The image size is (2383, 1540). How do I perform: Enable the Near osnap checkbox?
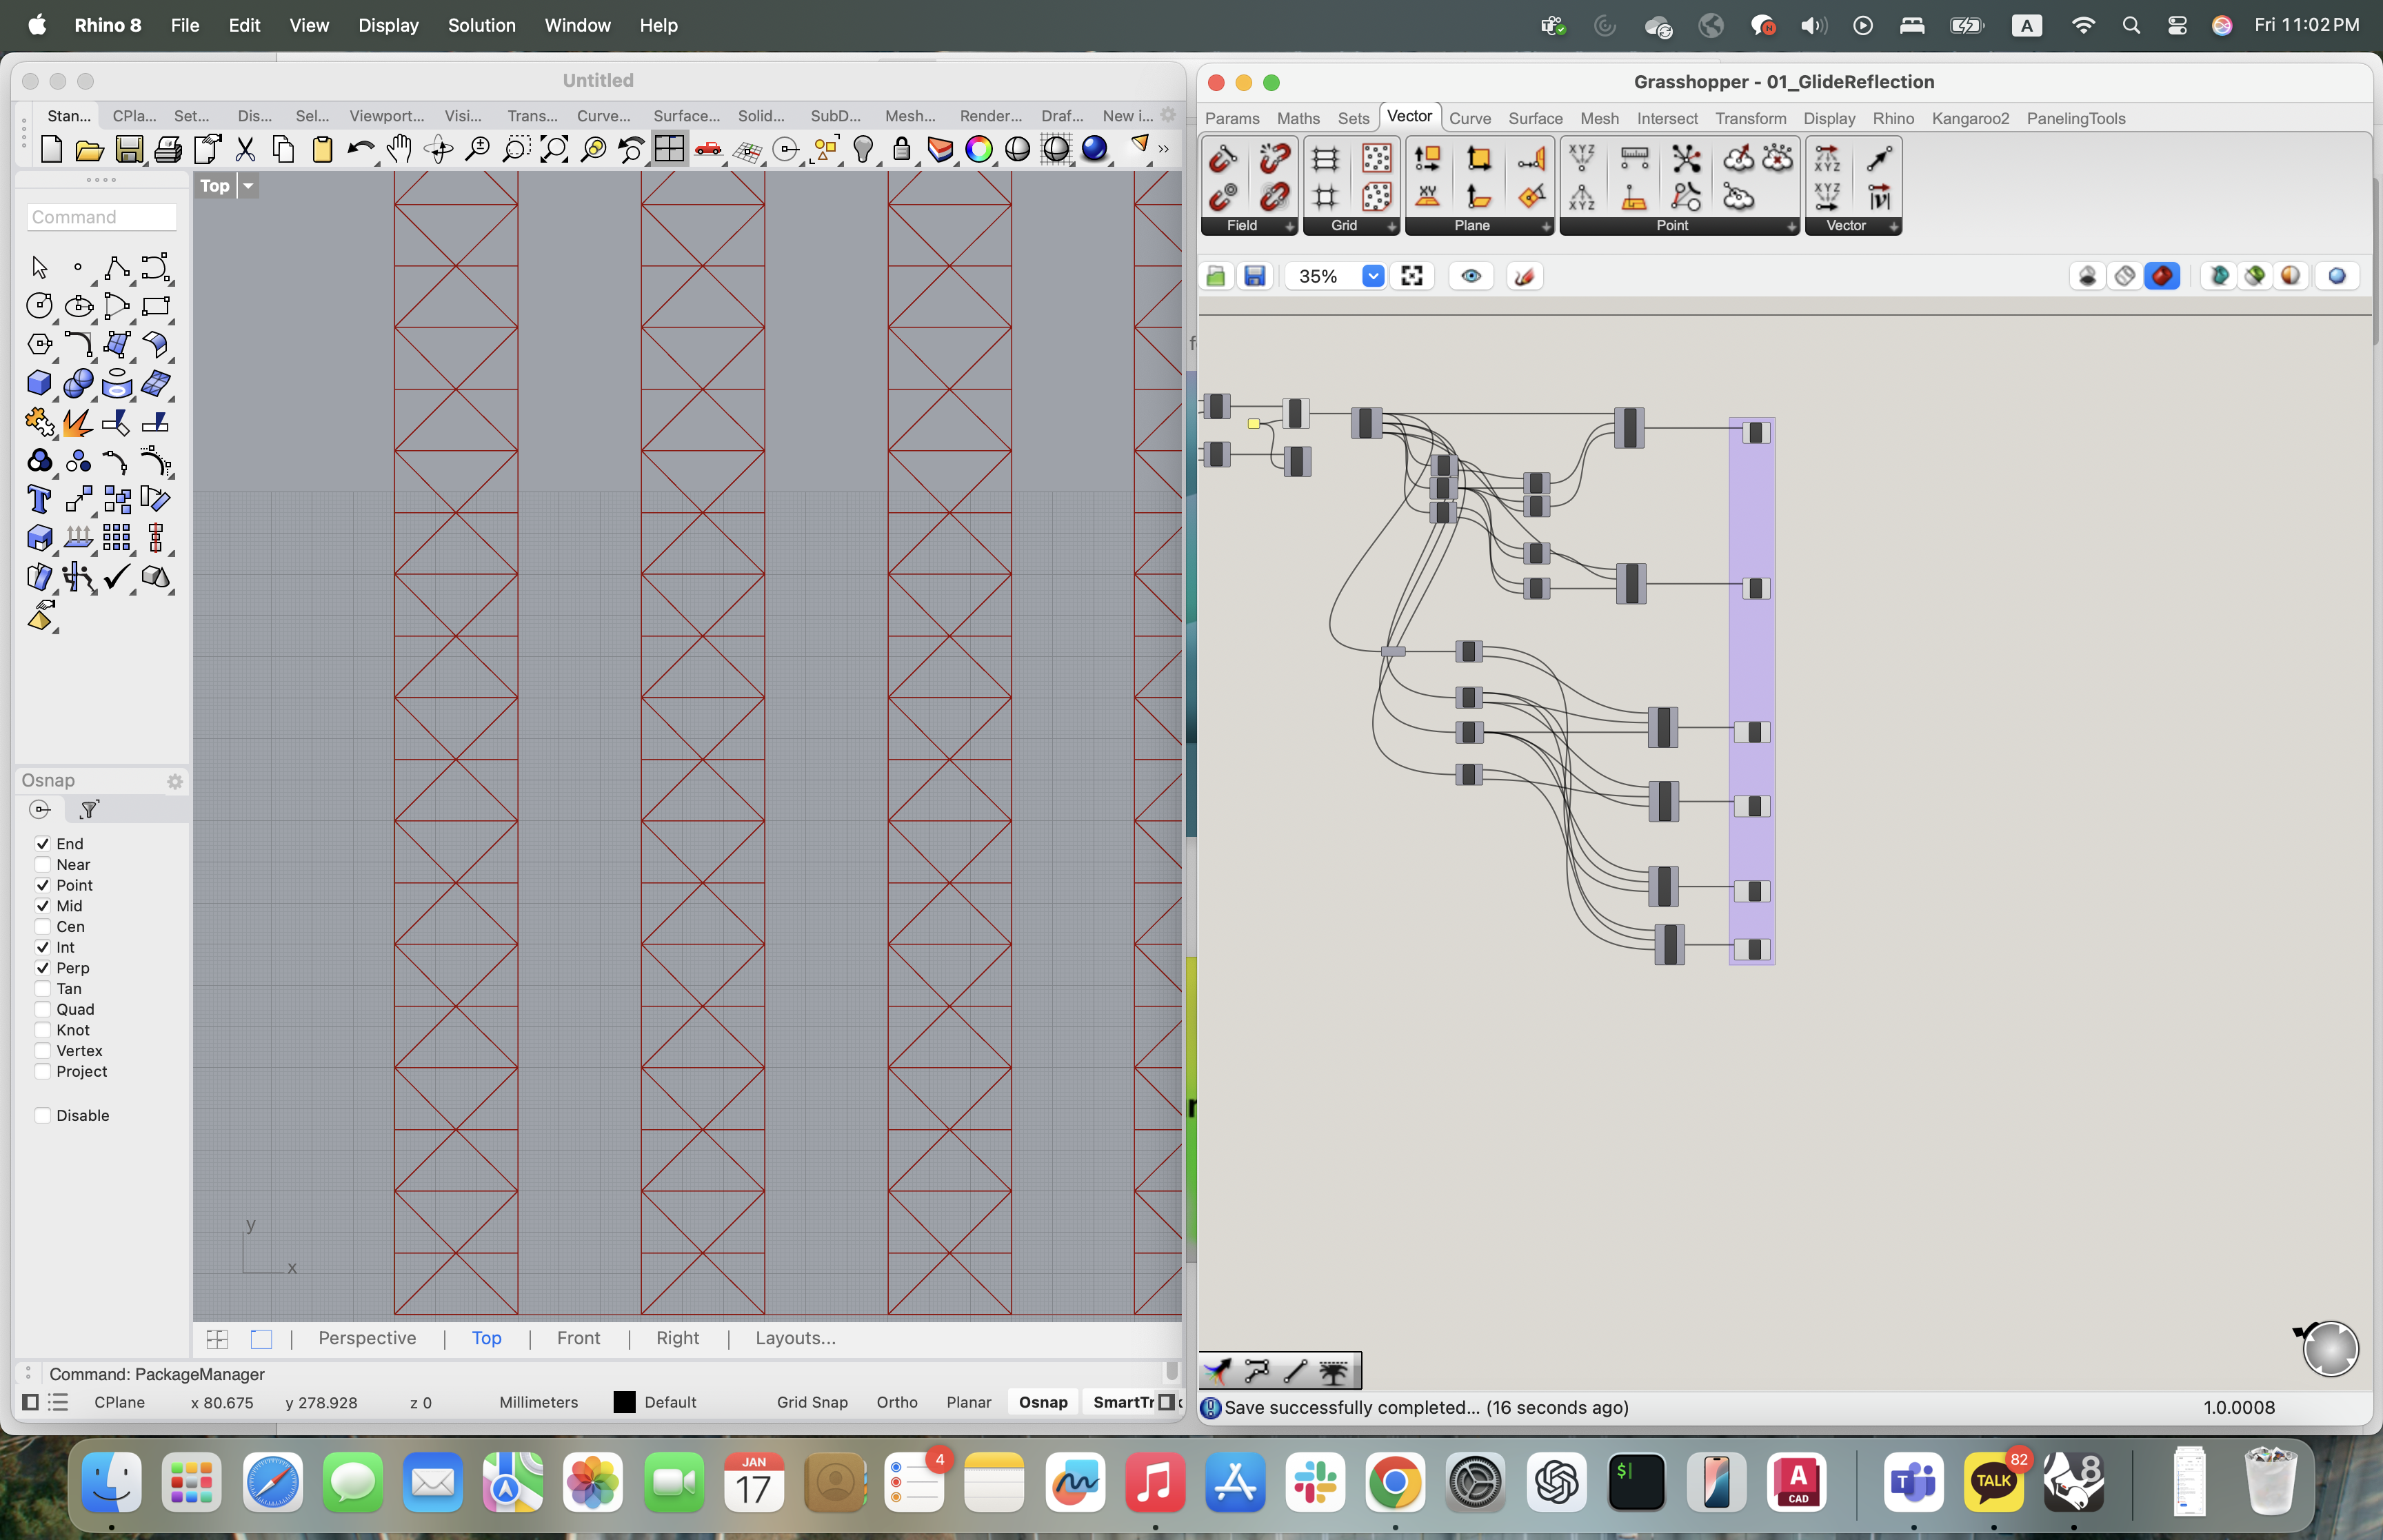click(43, 865)
